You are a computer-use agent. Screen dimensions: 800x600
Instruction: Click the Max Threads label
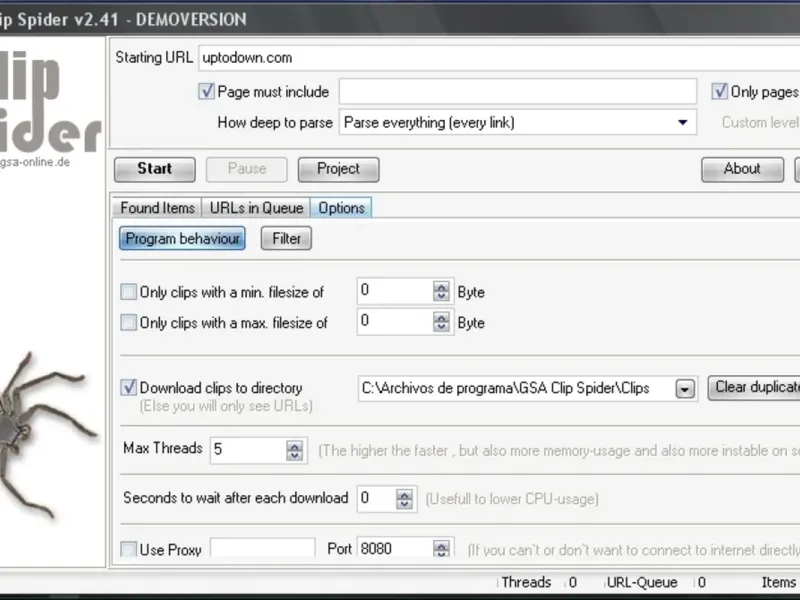click(x=163, y=448)
